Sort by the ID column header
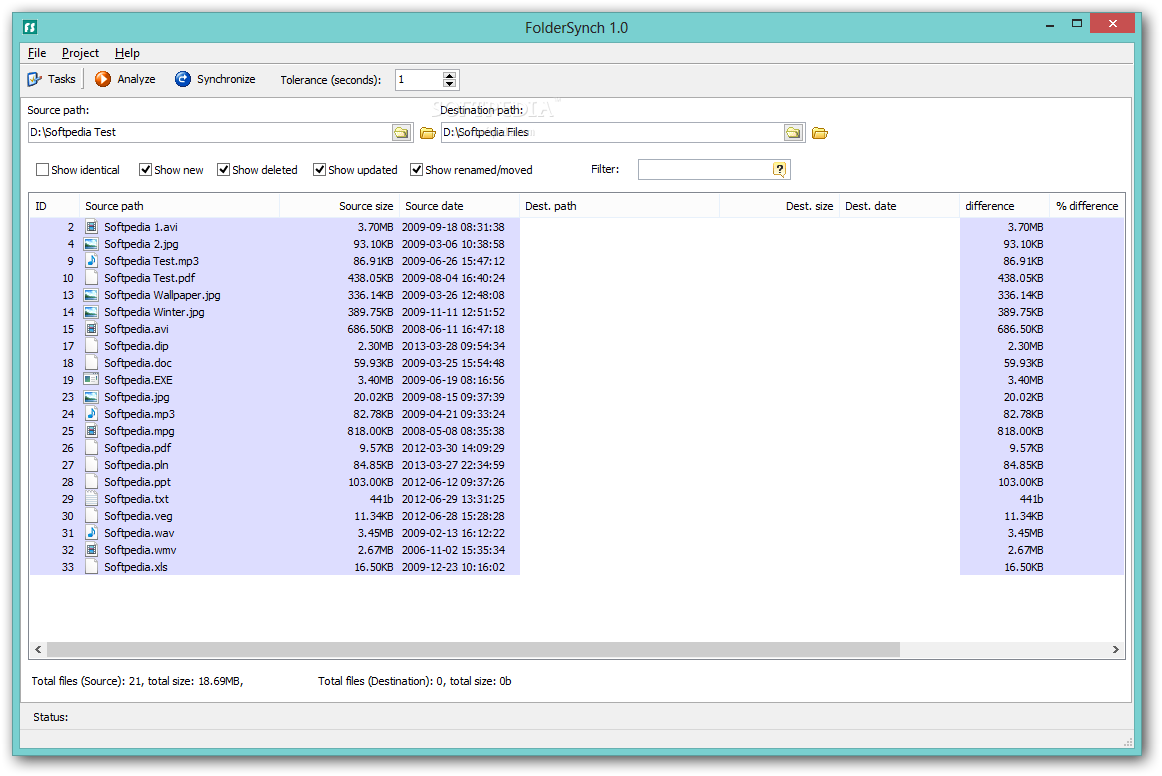The height and width of the screenshot is (776, 1162). [54, 206]
